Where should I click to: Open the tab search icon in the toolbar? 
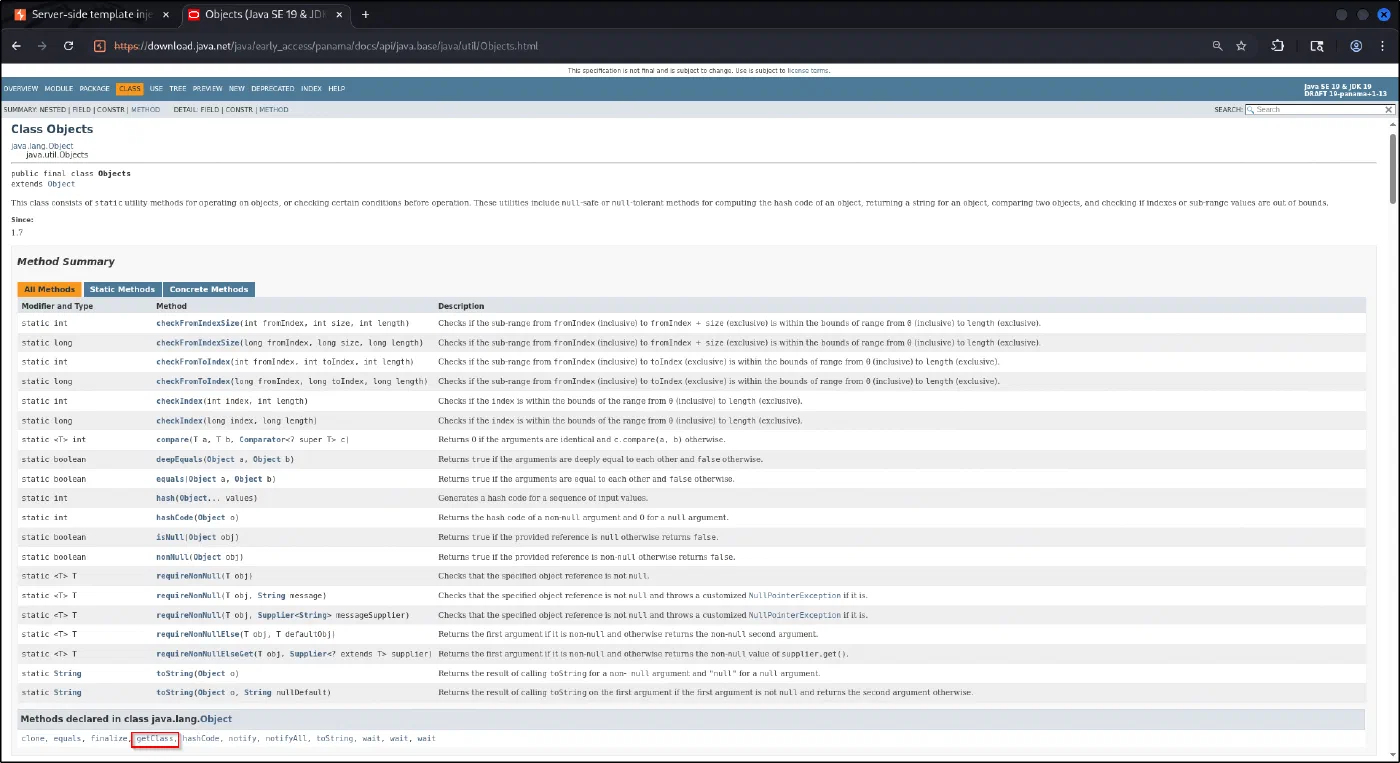point(1317,46)
